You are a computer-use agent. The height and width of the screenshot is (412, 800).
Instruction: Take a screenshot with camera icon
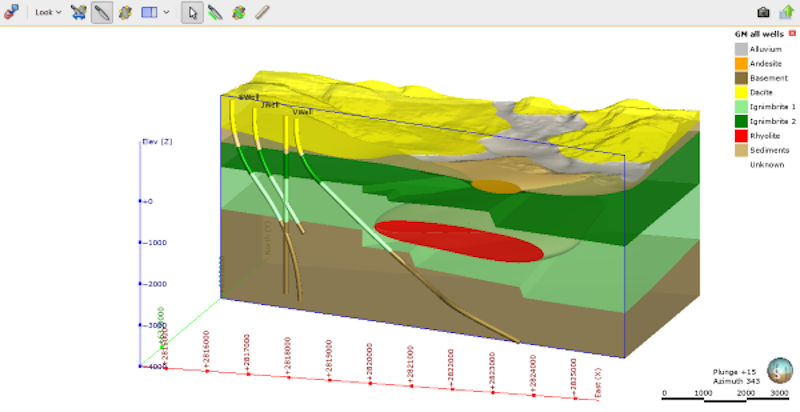tap(763, 12)
